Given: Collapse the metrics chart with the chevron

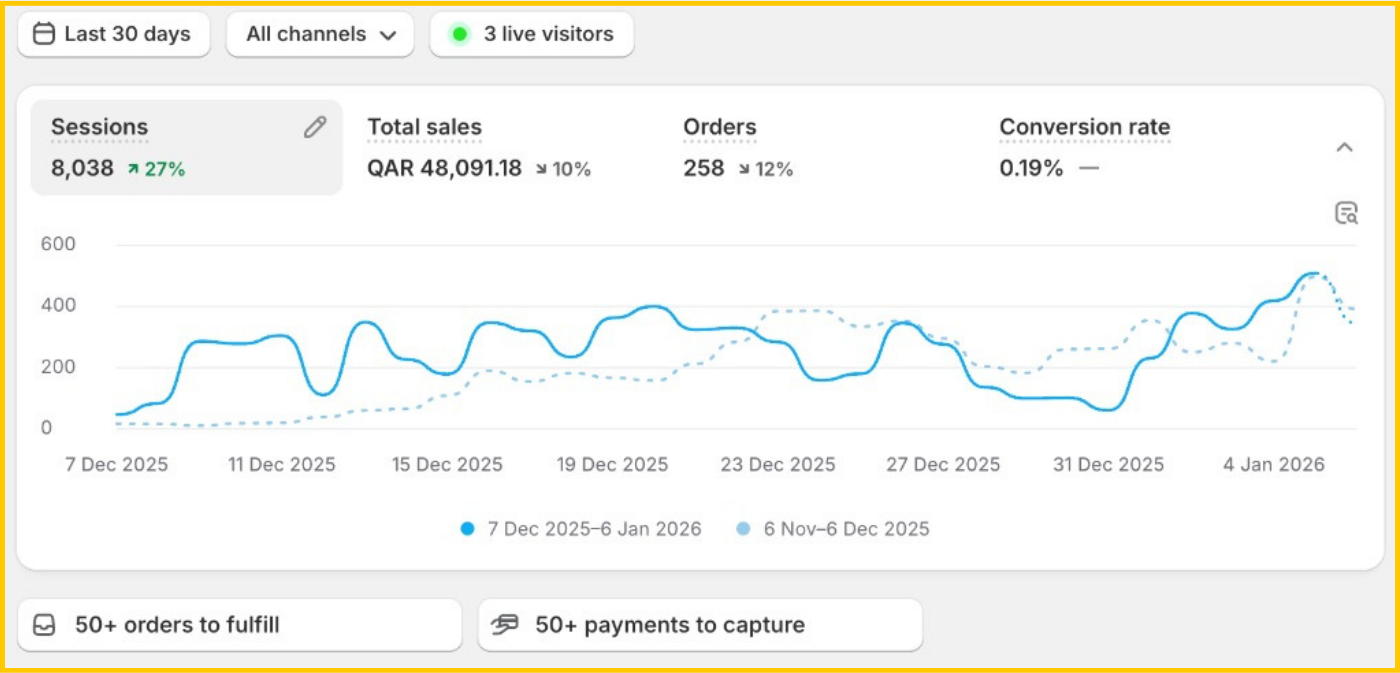Looking at the screenshot, I should (1344, 148).
